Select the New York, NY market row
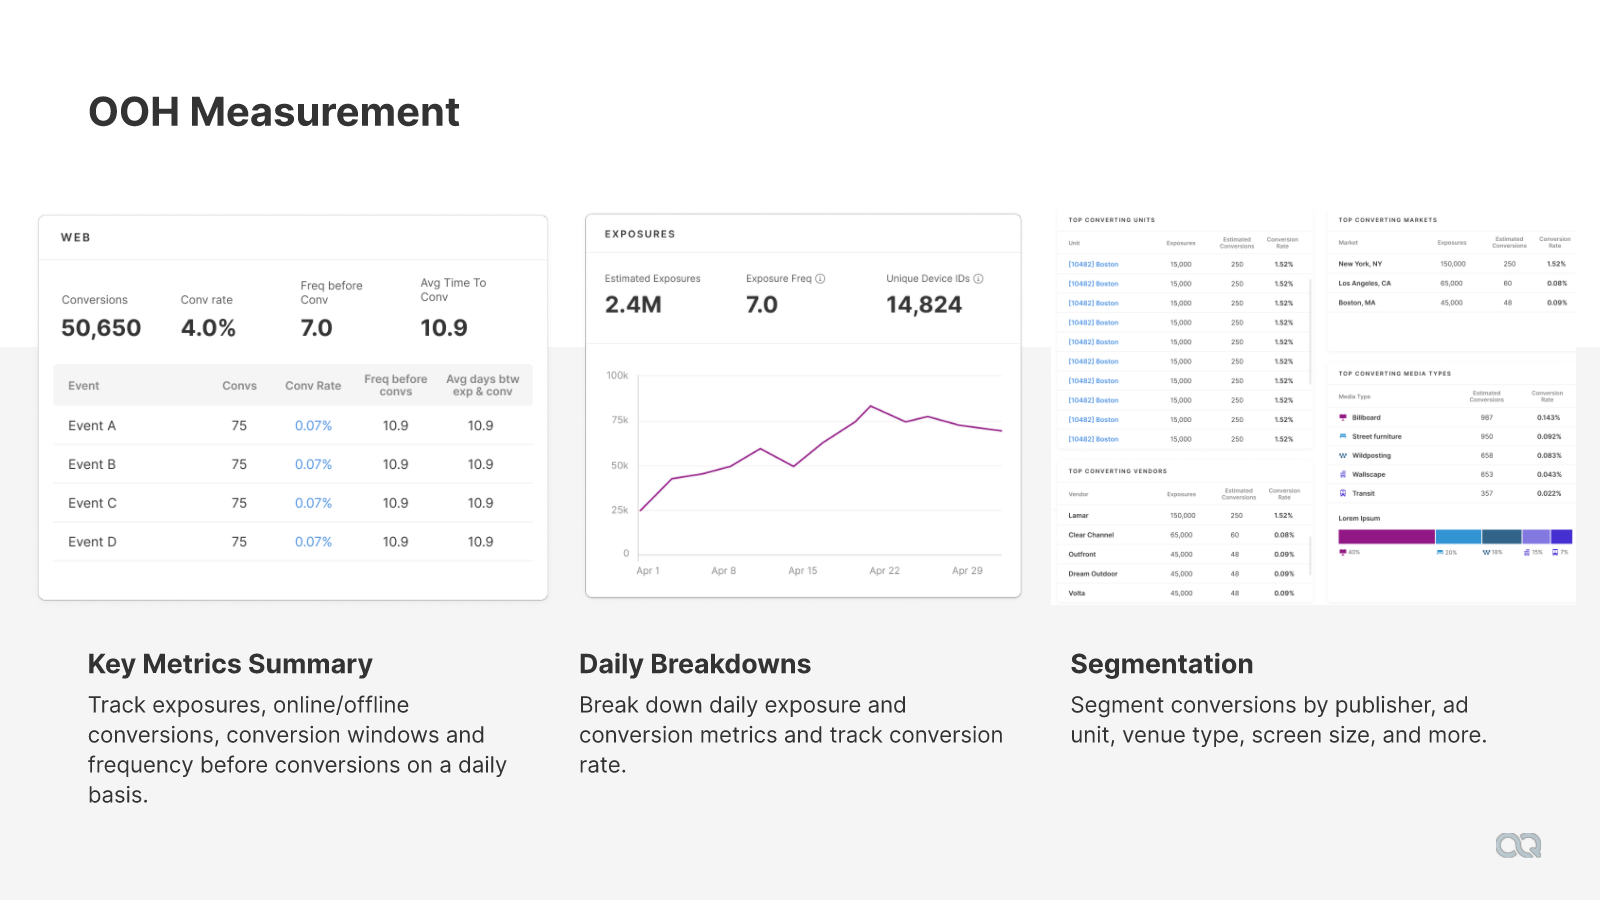Viewport: 1600px width, 900px height. pyautogui.click(x=1451, y=264)
